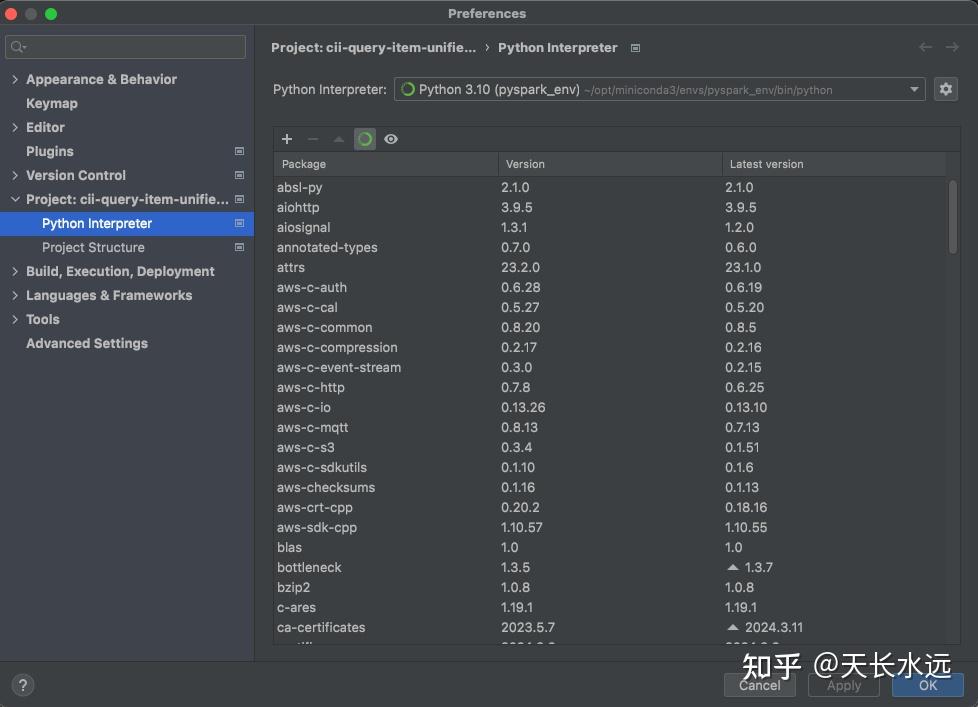978x707 pixels.
Task: Click the settings indicator beside Plugins
Action: click(239, 151)
